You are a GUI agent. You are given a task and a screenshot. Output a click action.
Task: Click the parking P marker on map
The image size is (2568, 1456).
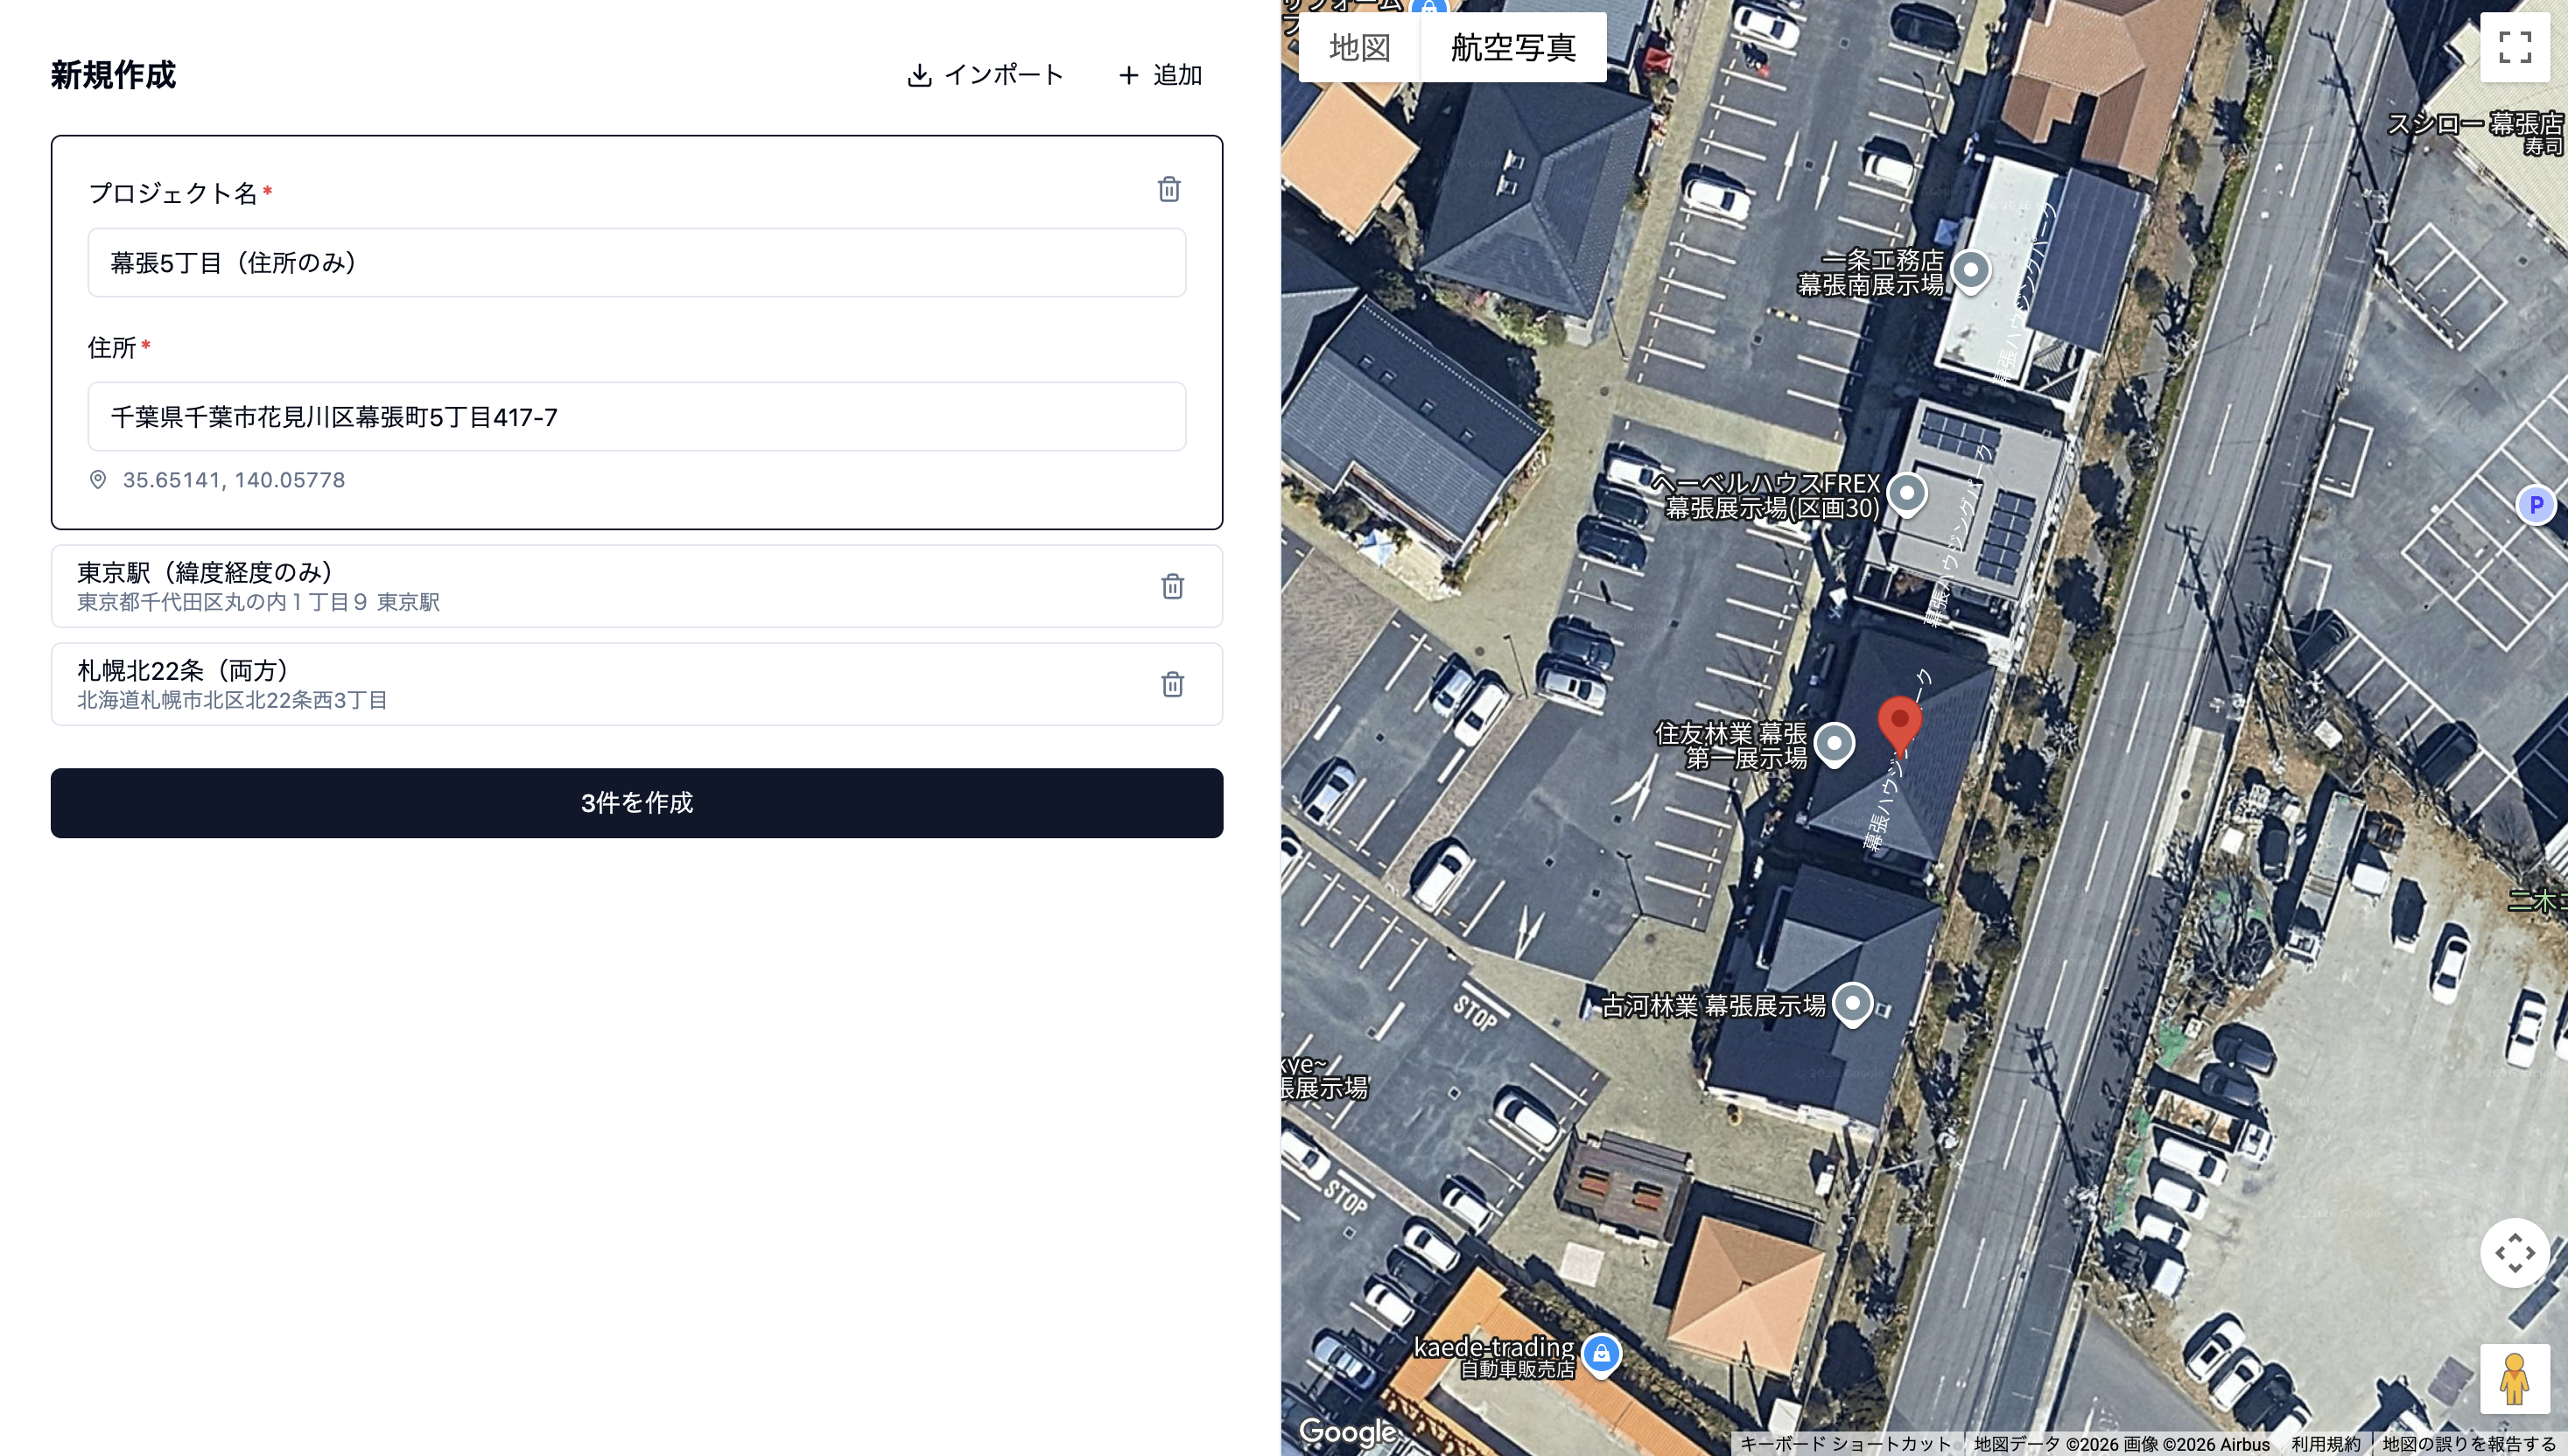2535,504
